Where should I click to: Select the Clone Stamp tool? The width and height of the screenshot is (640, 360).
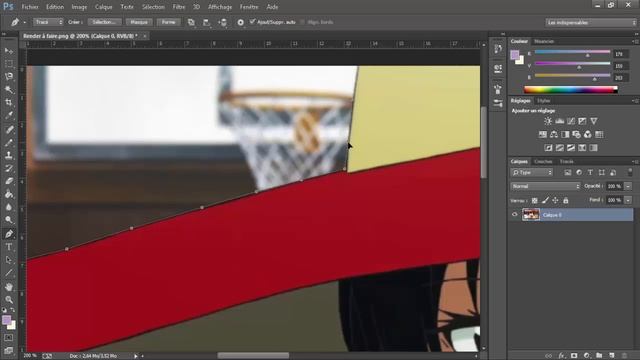(9, 155)
